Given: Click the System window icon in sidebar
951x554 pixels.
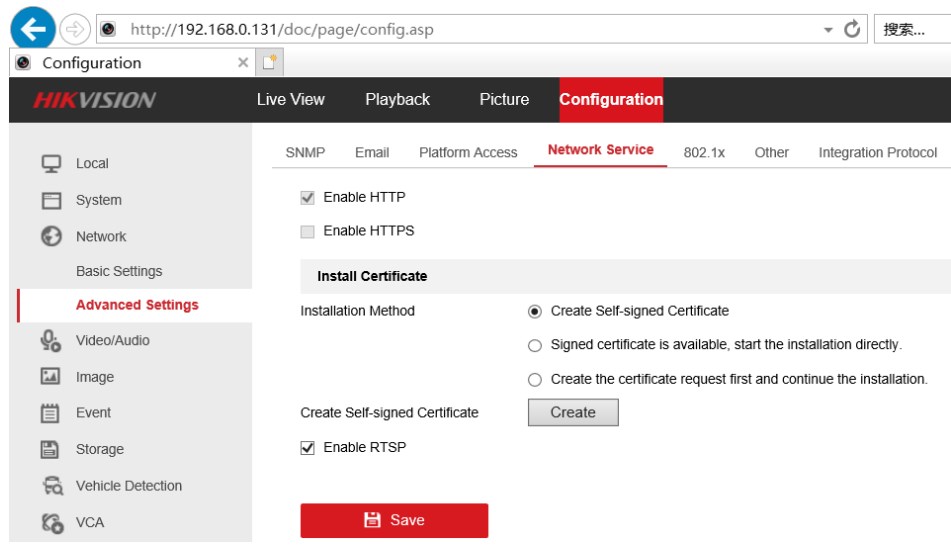Looking at the screenshot, I should click(51, 200).
